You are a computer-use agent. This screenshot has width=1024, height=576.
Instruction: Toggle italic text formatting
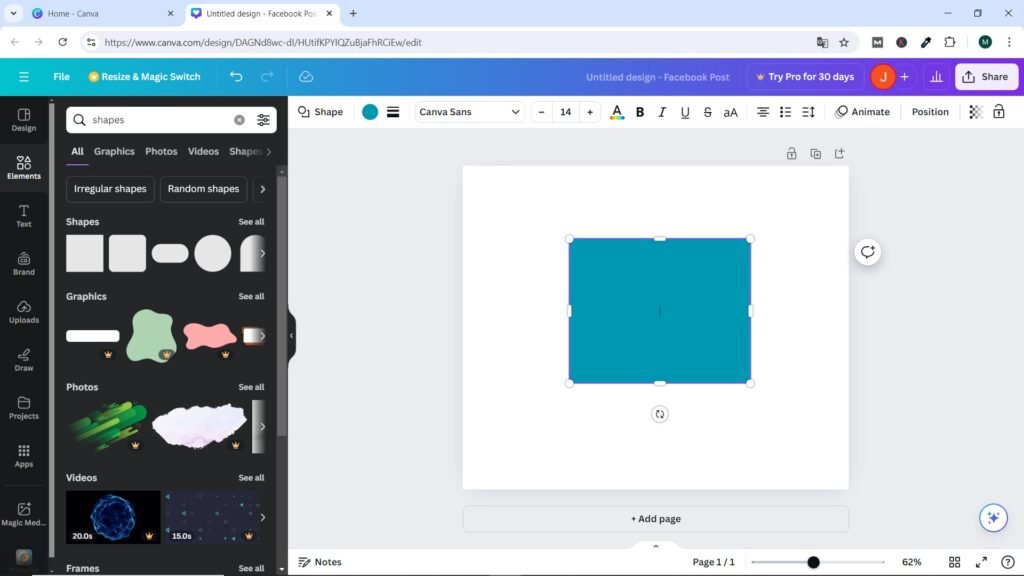tap(662, 112)
